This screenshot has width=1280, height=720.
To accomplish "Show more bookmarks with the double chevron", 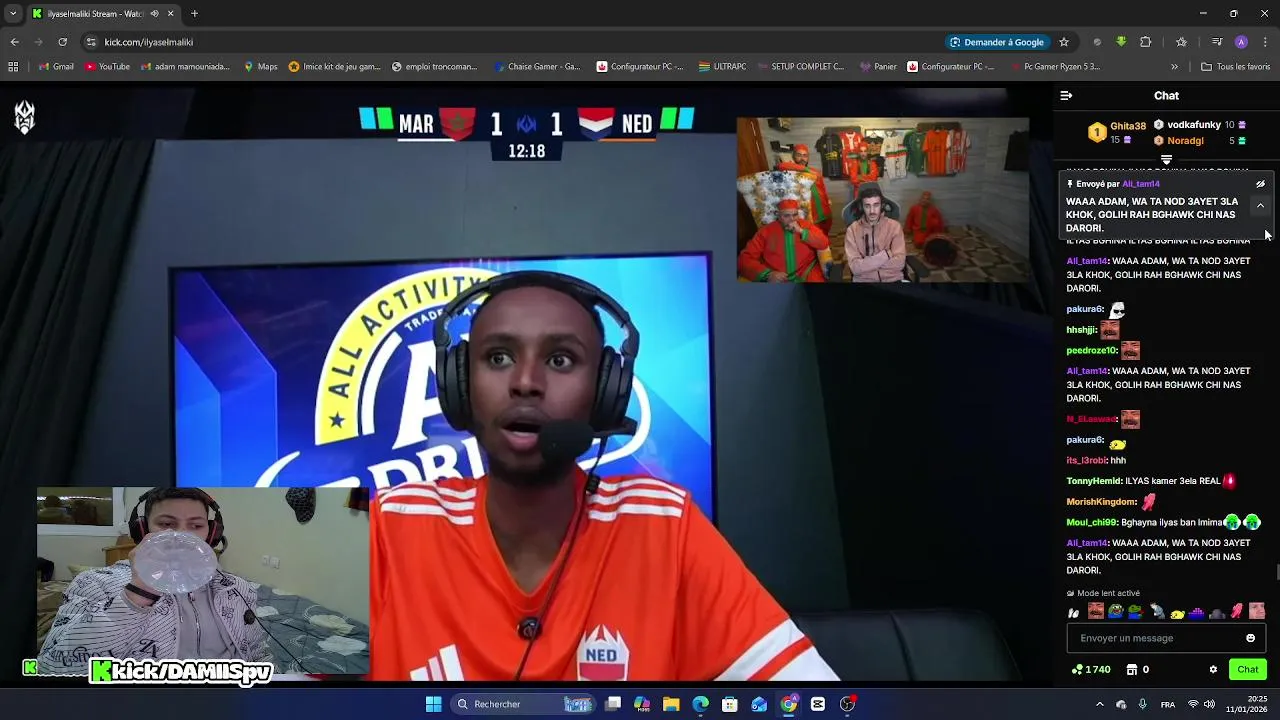I will 1174,67.
